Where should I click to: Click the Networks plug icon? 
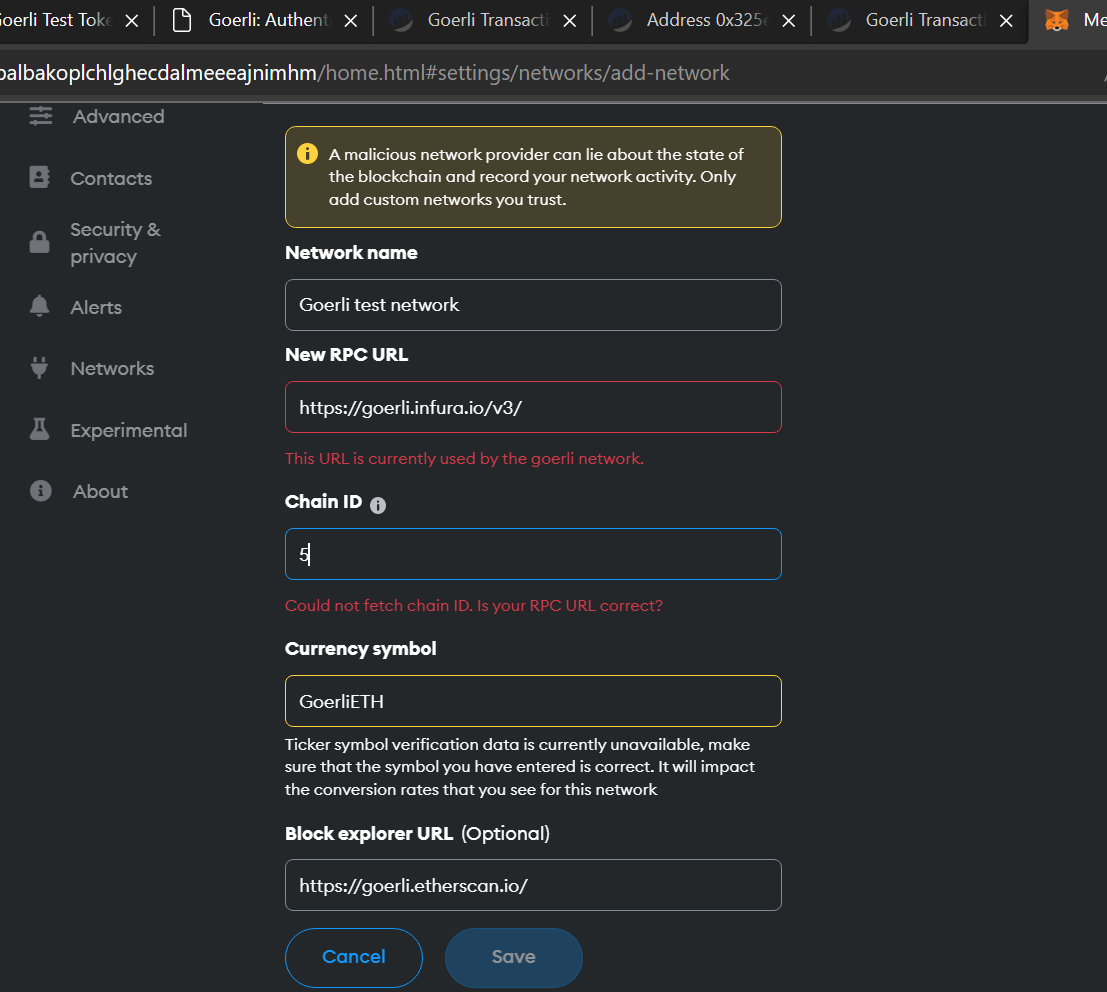coord(40,368)
